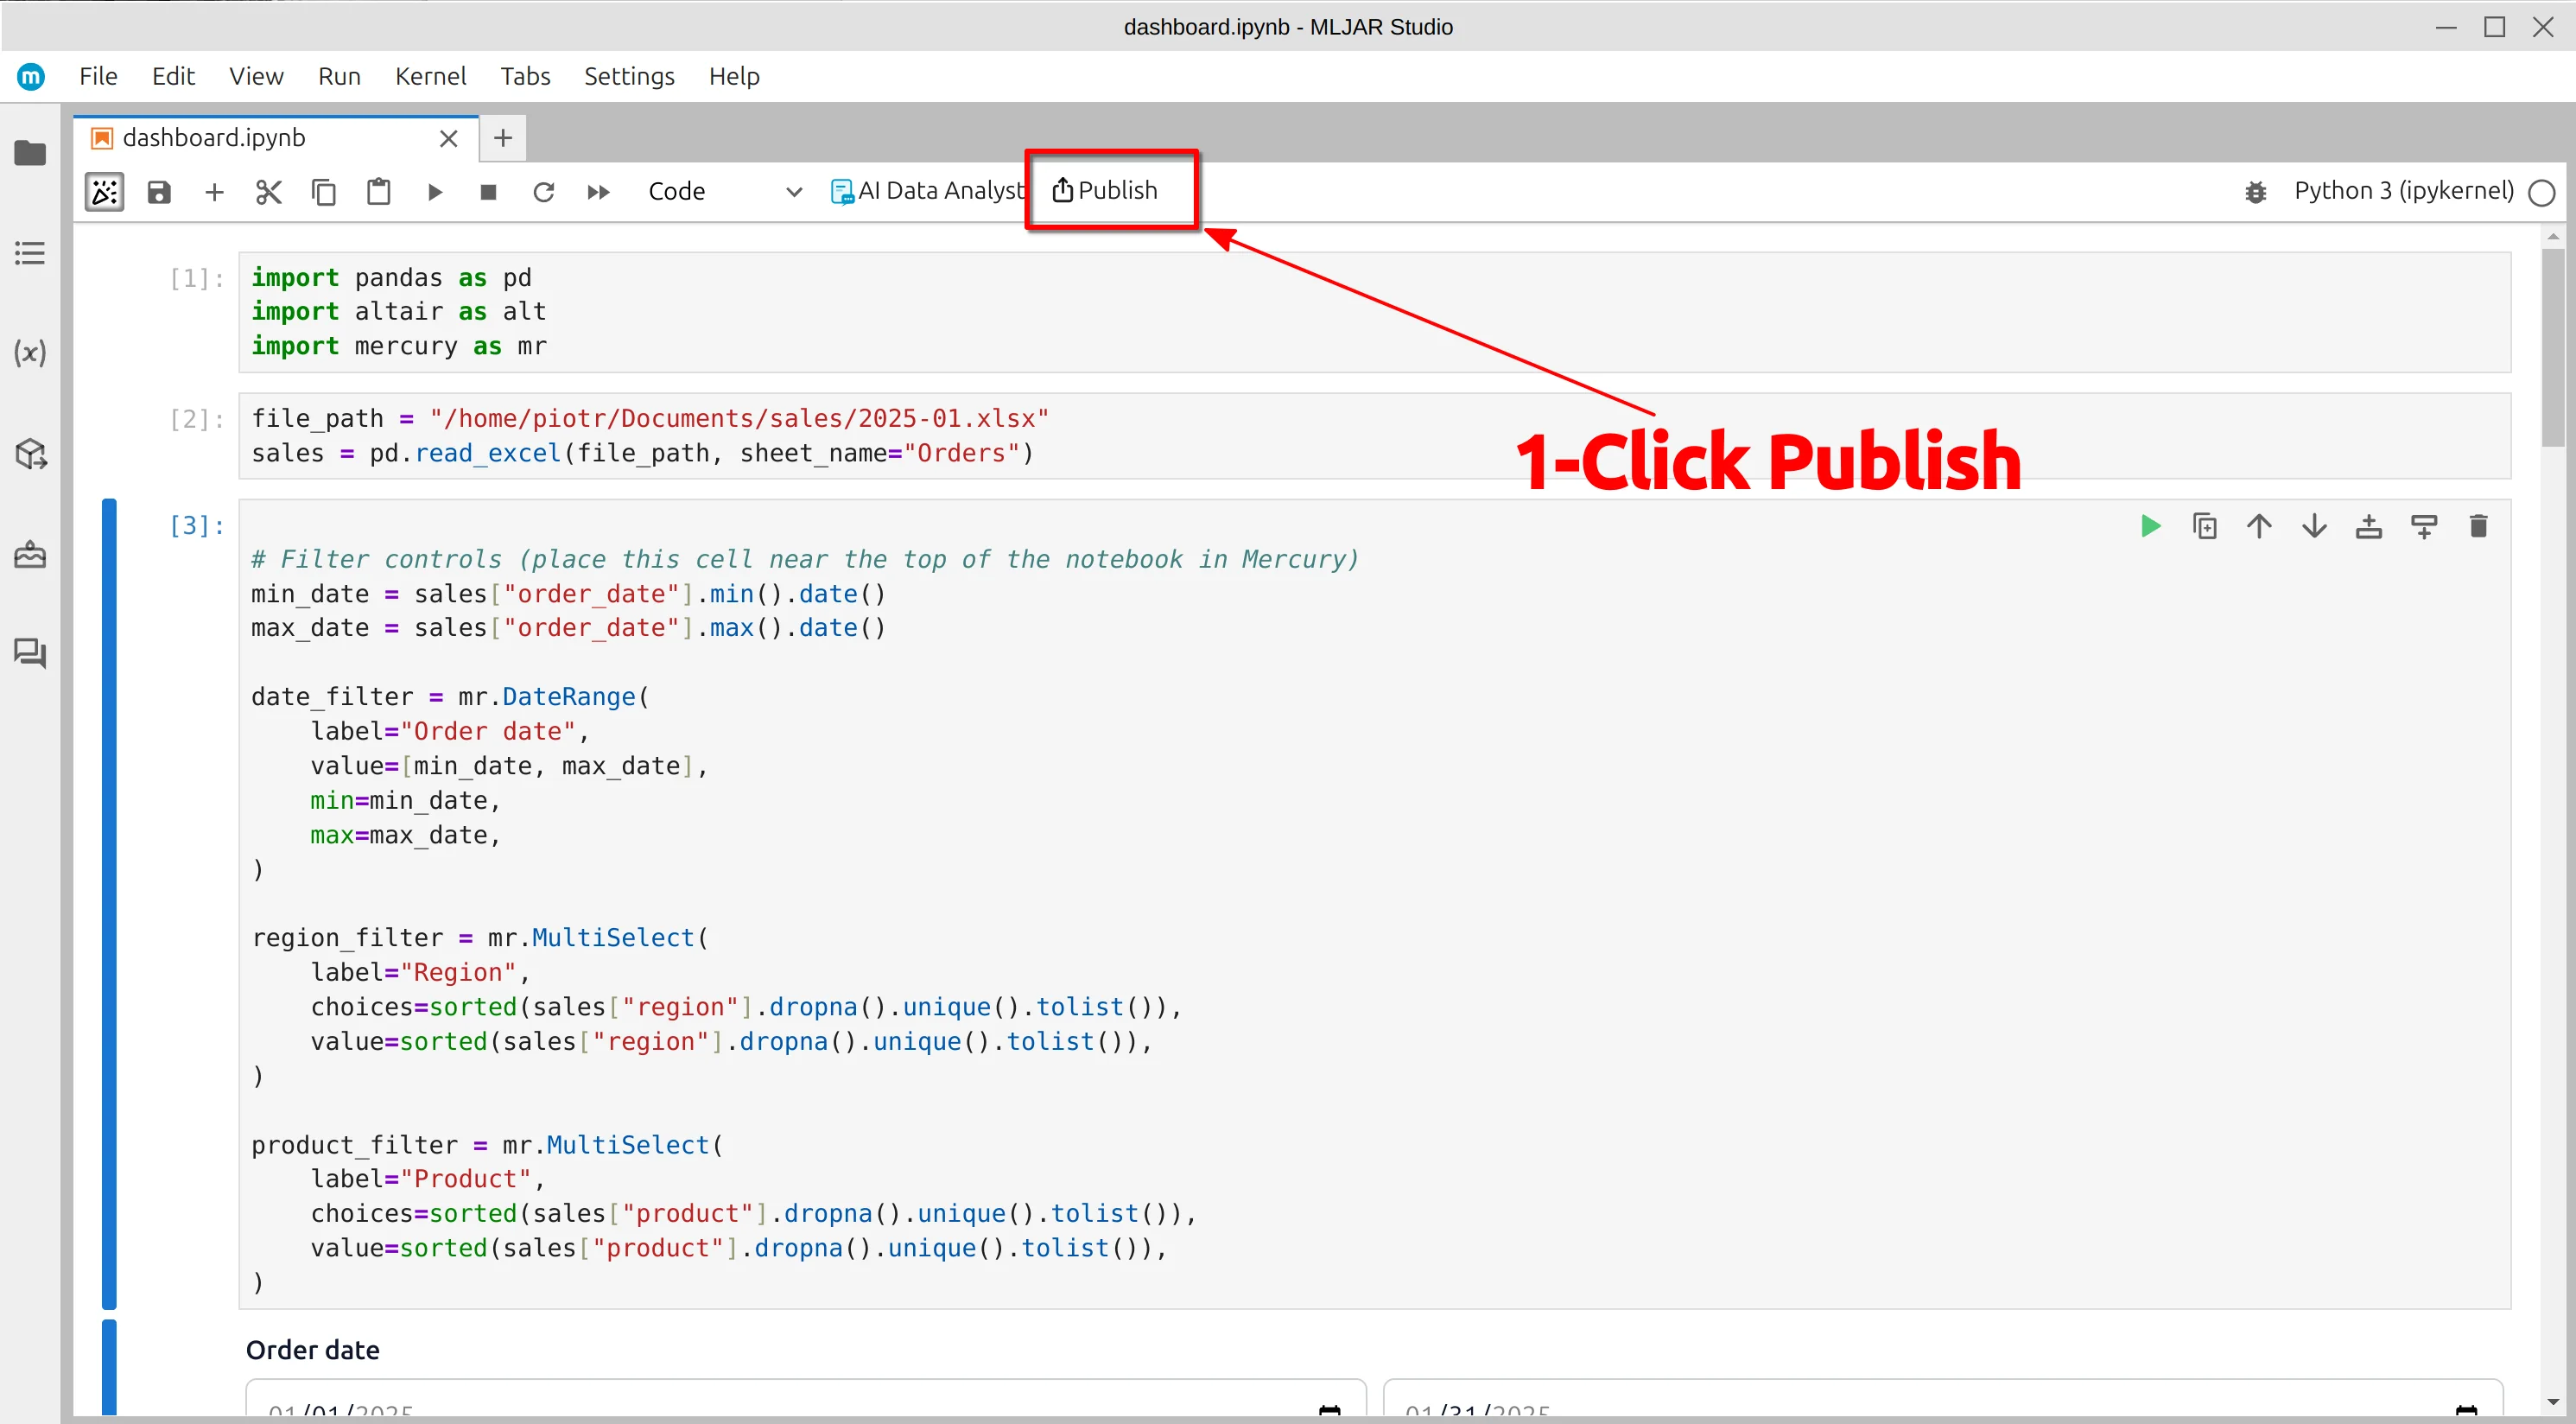Viewport: 2576px width, 1424px height.
Task: Open the Tabs menu
Action: click(525, 76)
